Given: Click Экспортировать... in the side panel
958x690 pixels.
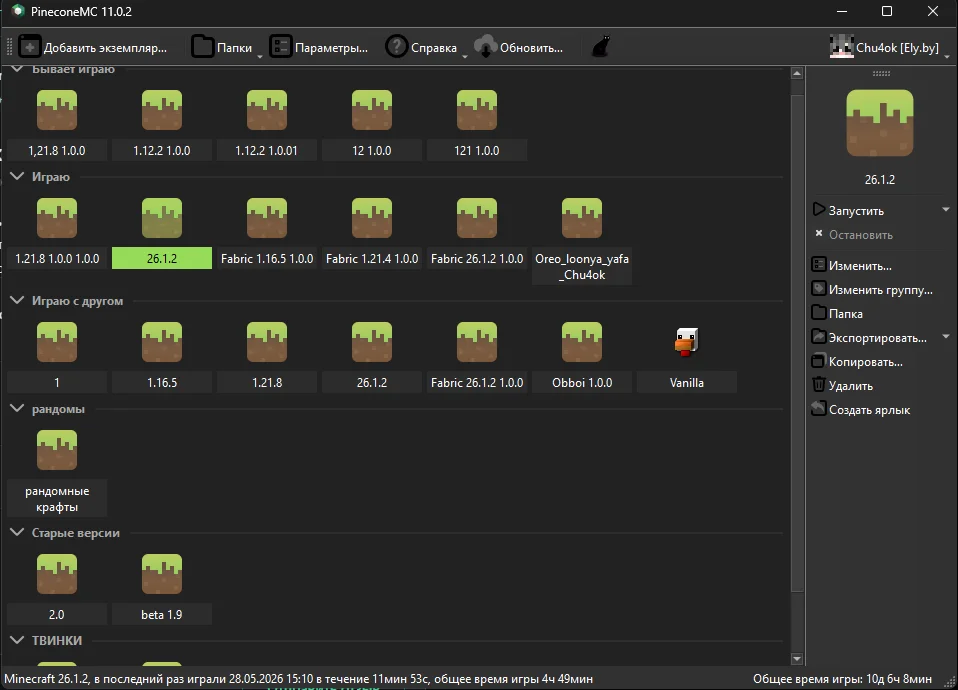Looking at the screenshot, I should click(869, 338).
